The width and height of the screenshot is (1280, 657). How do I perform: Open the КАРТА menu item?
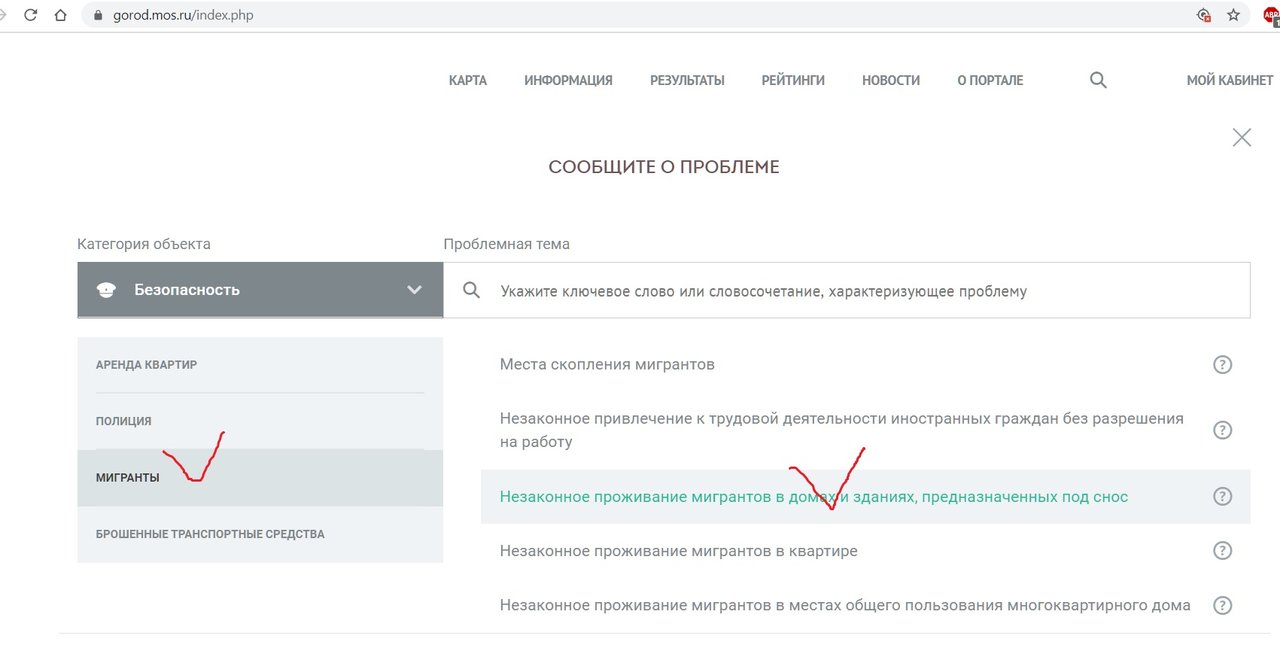468,80
